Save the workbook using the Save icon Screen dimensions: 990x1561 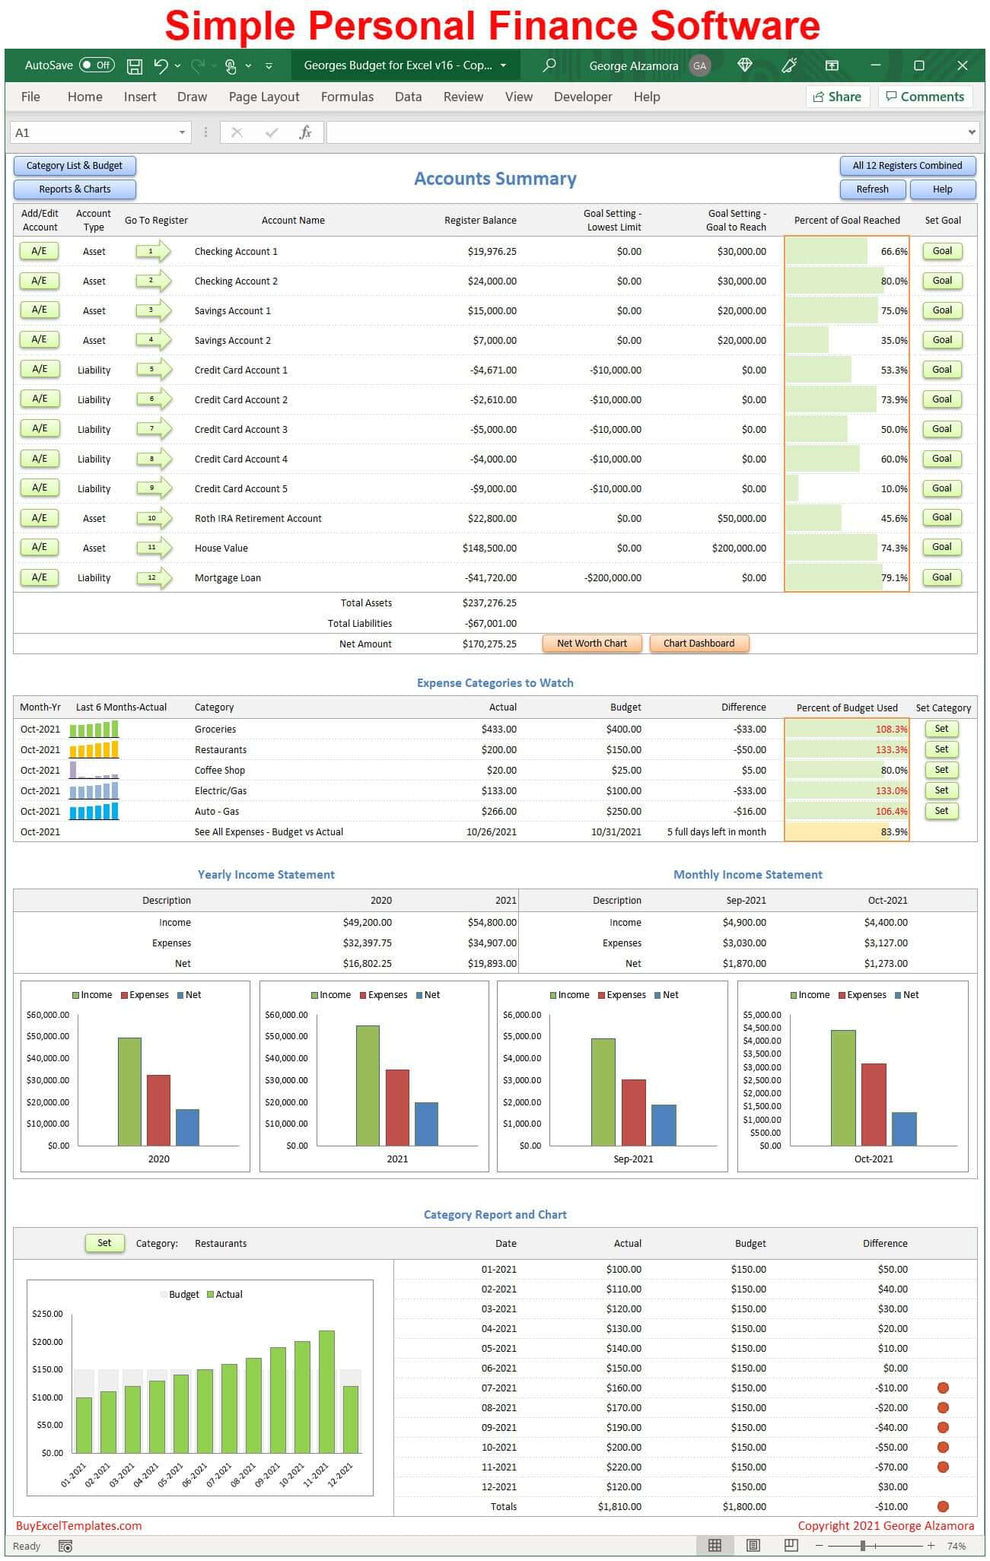coord(134,64)
